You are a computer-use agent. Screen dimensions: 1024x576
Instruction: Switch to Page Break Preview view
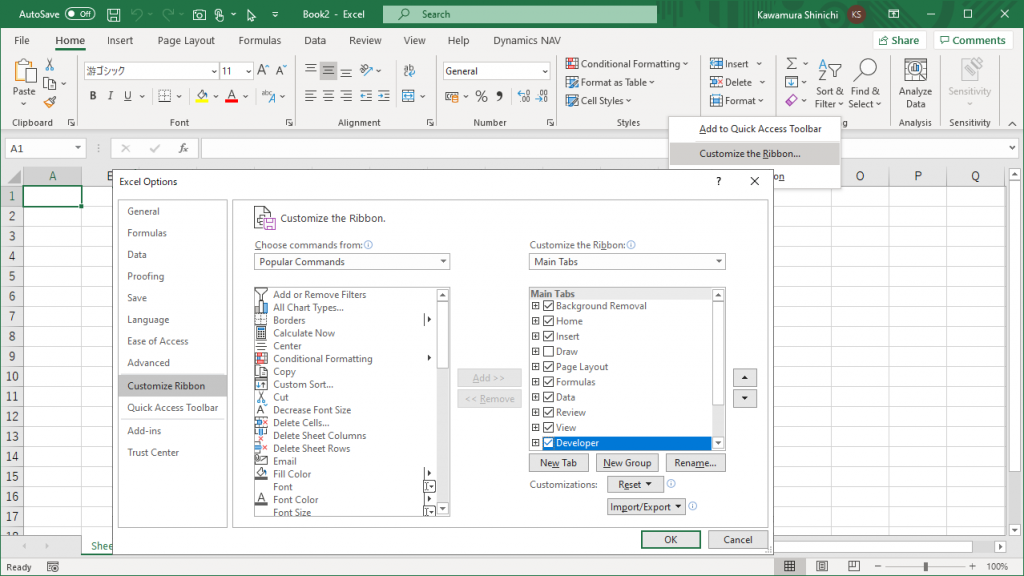(854, 566)
